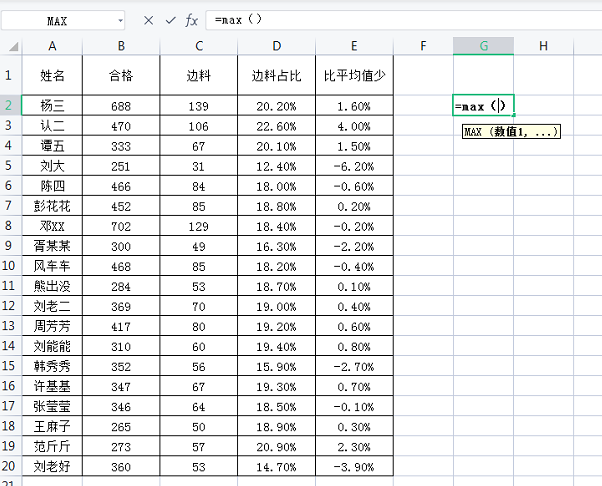Click cell with value 139
The image size is (602, 486).
click(x=199, y=106)
